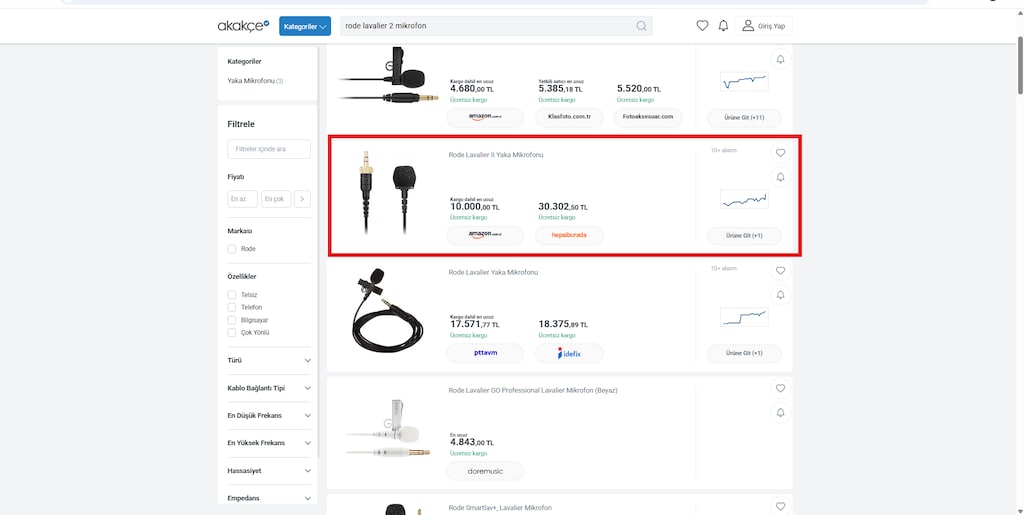
Task: Open Fotoaksesuar.com seller offer
Action: point(648,117)
